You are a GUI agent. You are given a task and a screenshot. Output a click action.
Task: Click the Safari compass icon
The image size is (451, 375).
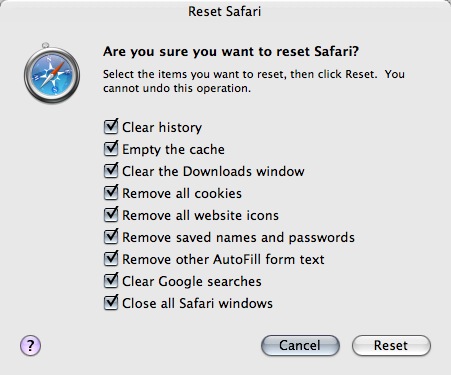click(52, 73)
